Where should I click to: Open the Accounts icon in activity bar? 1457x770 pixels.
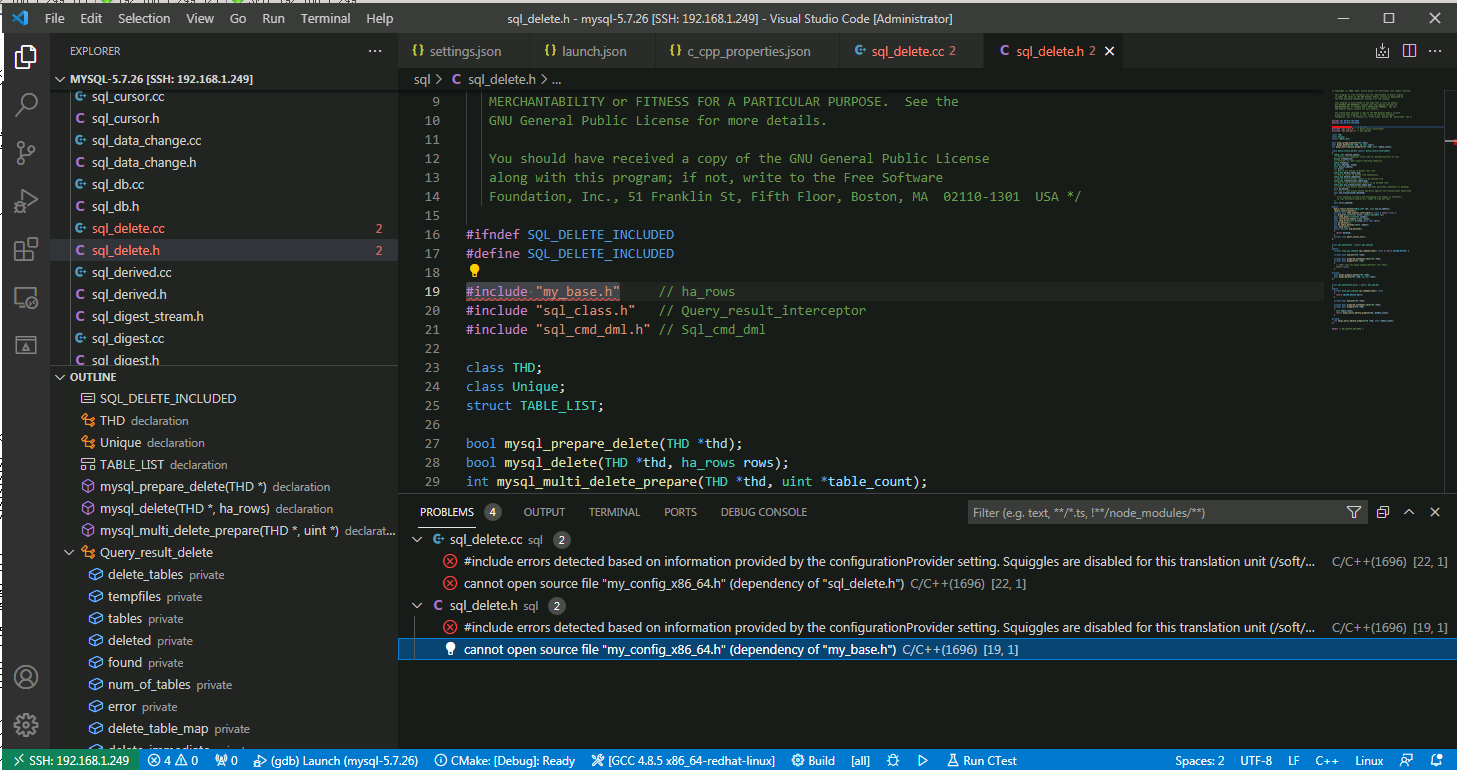pos(26,677)
